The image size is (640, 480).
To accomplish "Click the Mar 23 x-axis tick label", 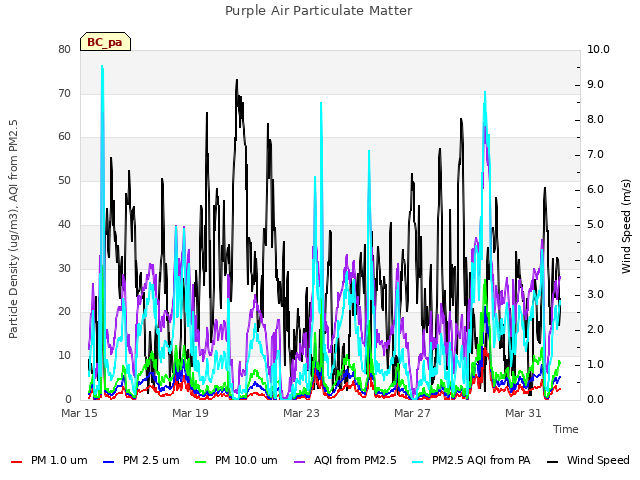I will [301, 413].
